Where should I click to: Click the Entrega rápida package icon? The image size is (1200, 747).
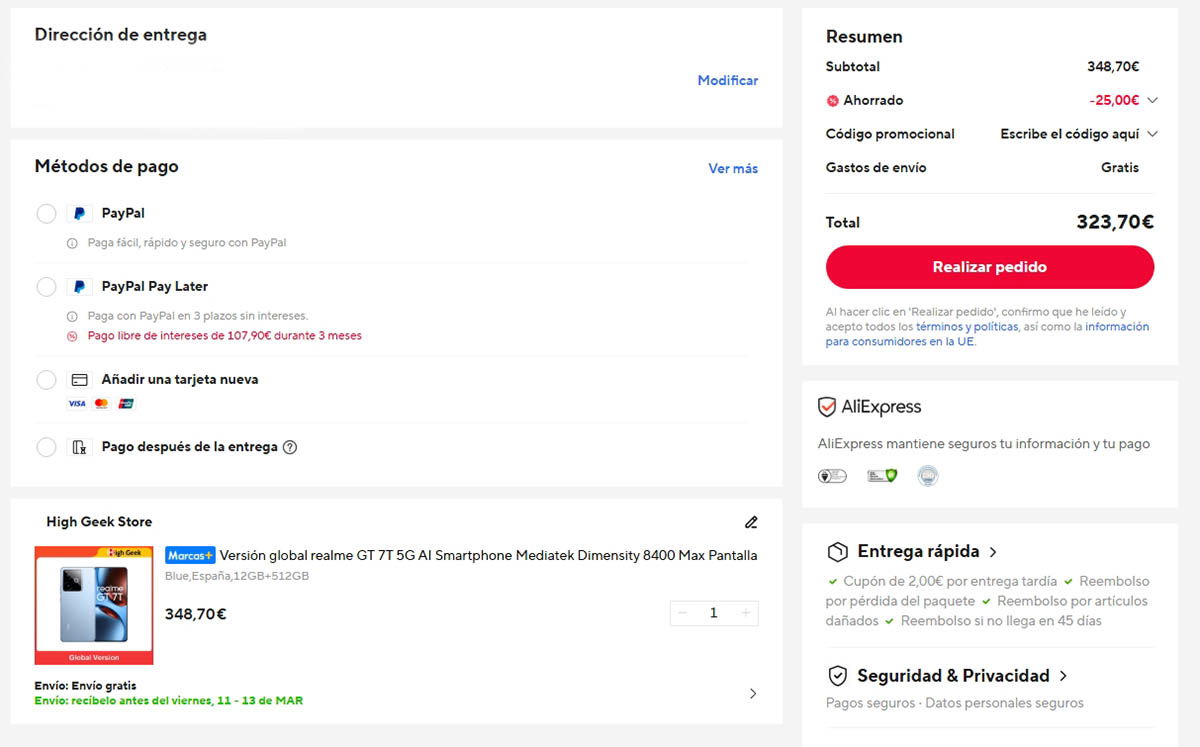(x=838, y=551)
